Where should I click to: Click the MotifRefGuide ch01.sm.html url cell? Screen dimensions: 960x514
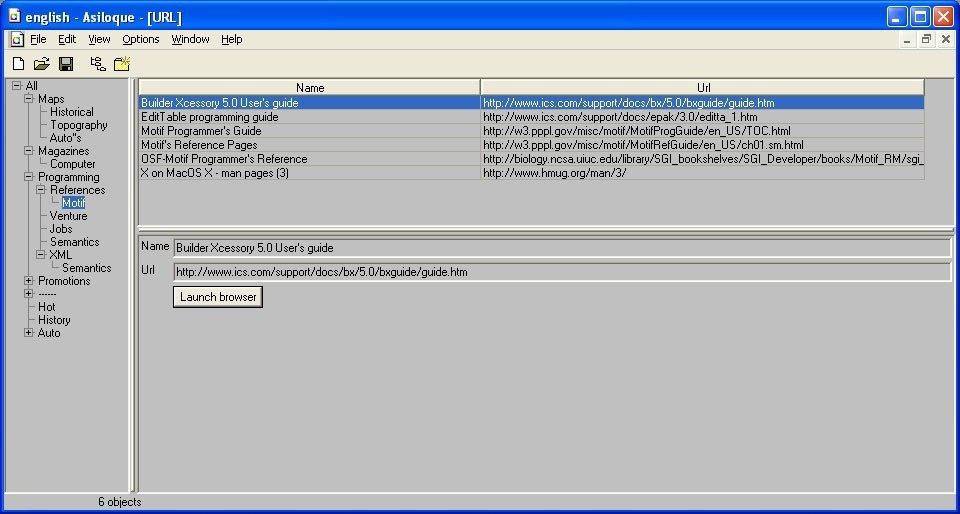703,145
